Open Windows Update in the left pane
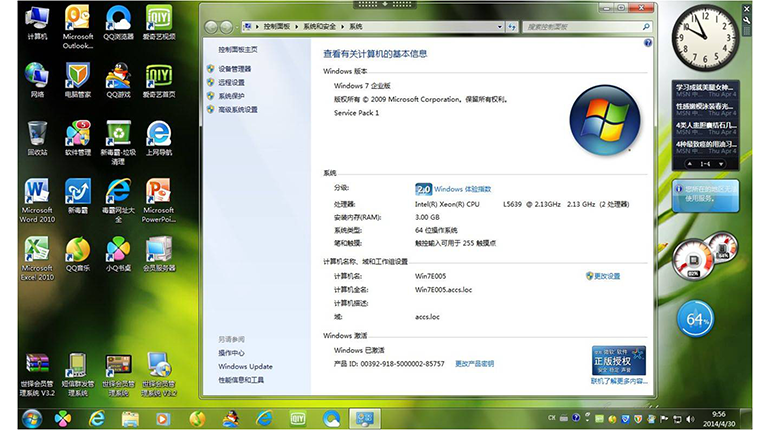This screenshot has height=430, width=770. [246, 366]
